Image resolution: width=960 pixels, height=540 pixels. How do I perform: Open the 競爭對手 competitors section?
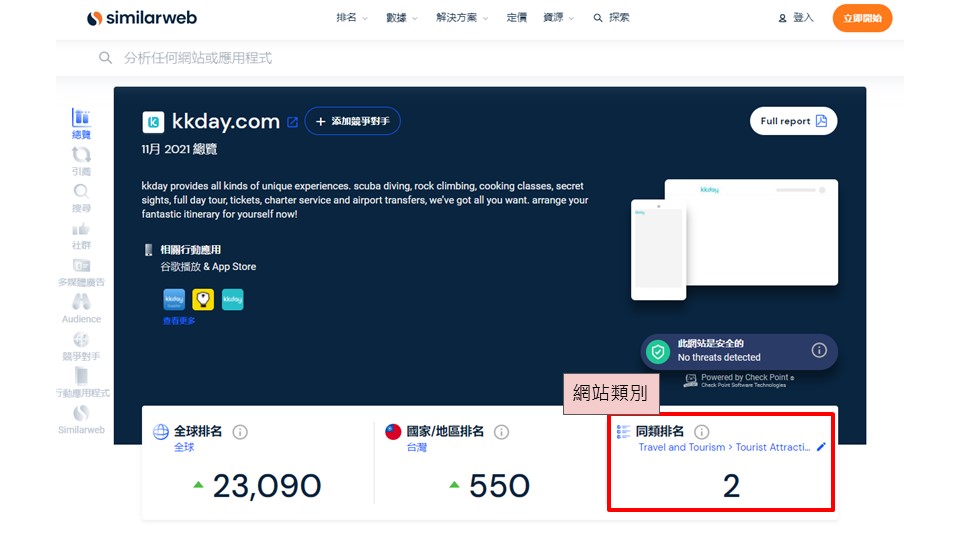(81, 347)
